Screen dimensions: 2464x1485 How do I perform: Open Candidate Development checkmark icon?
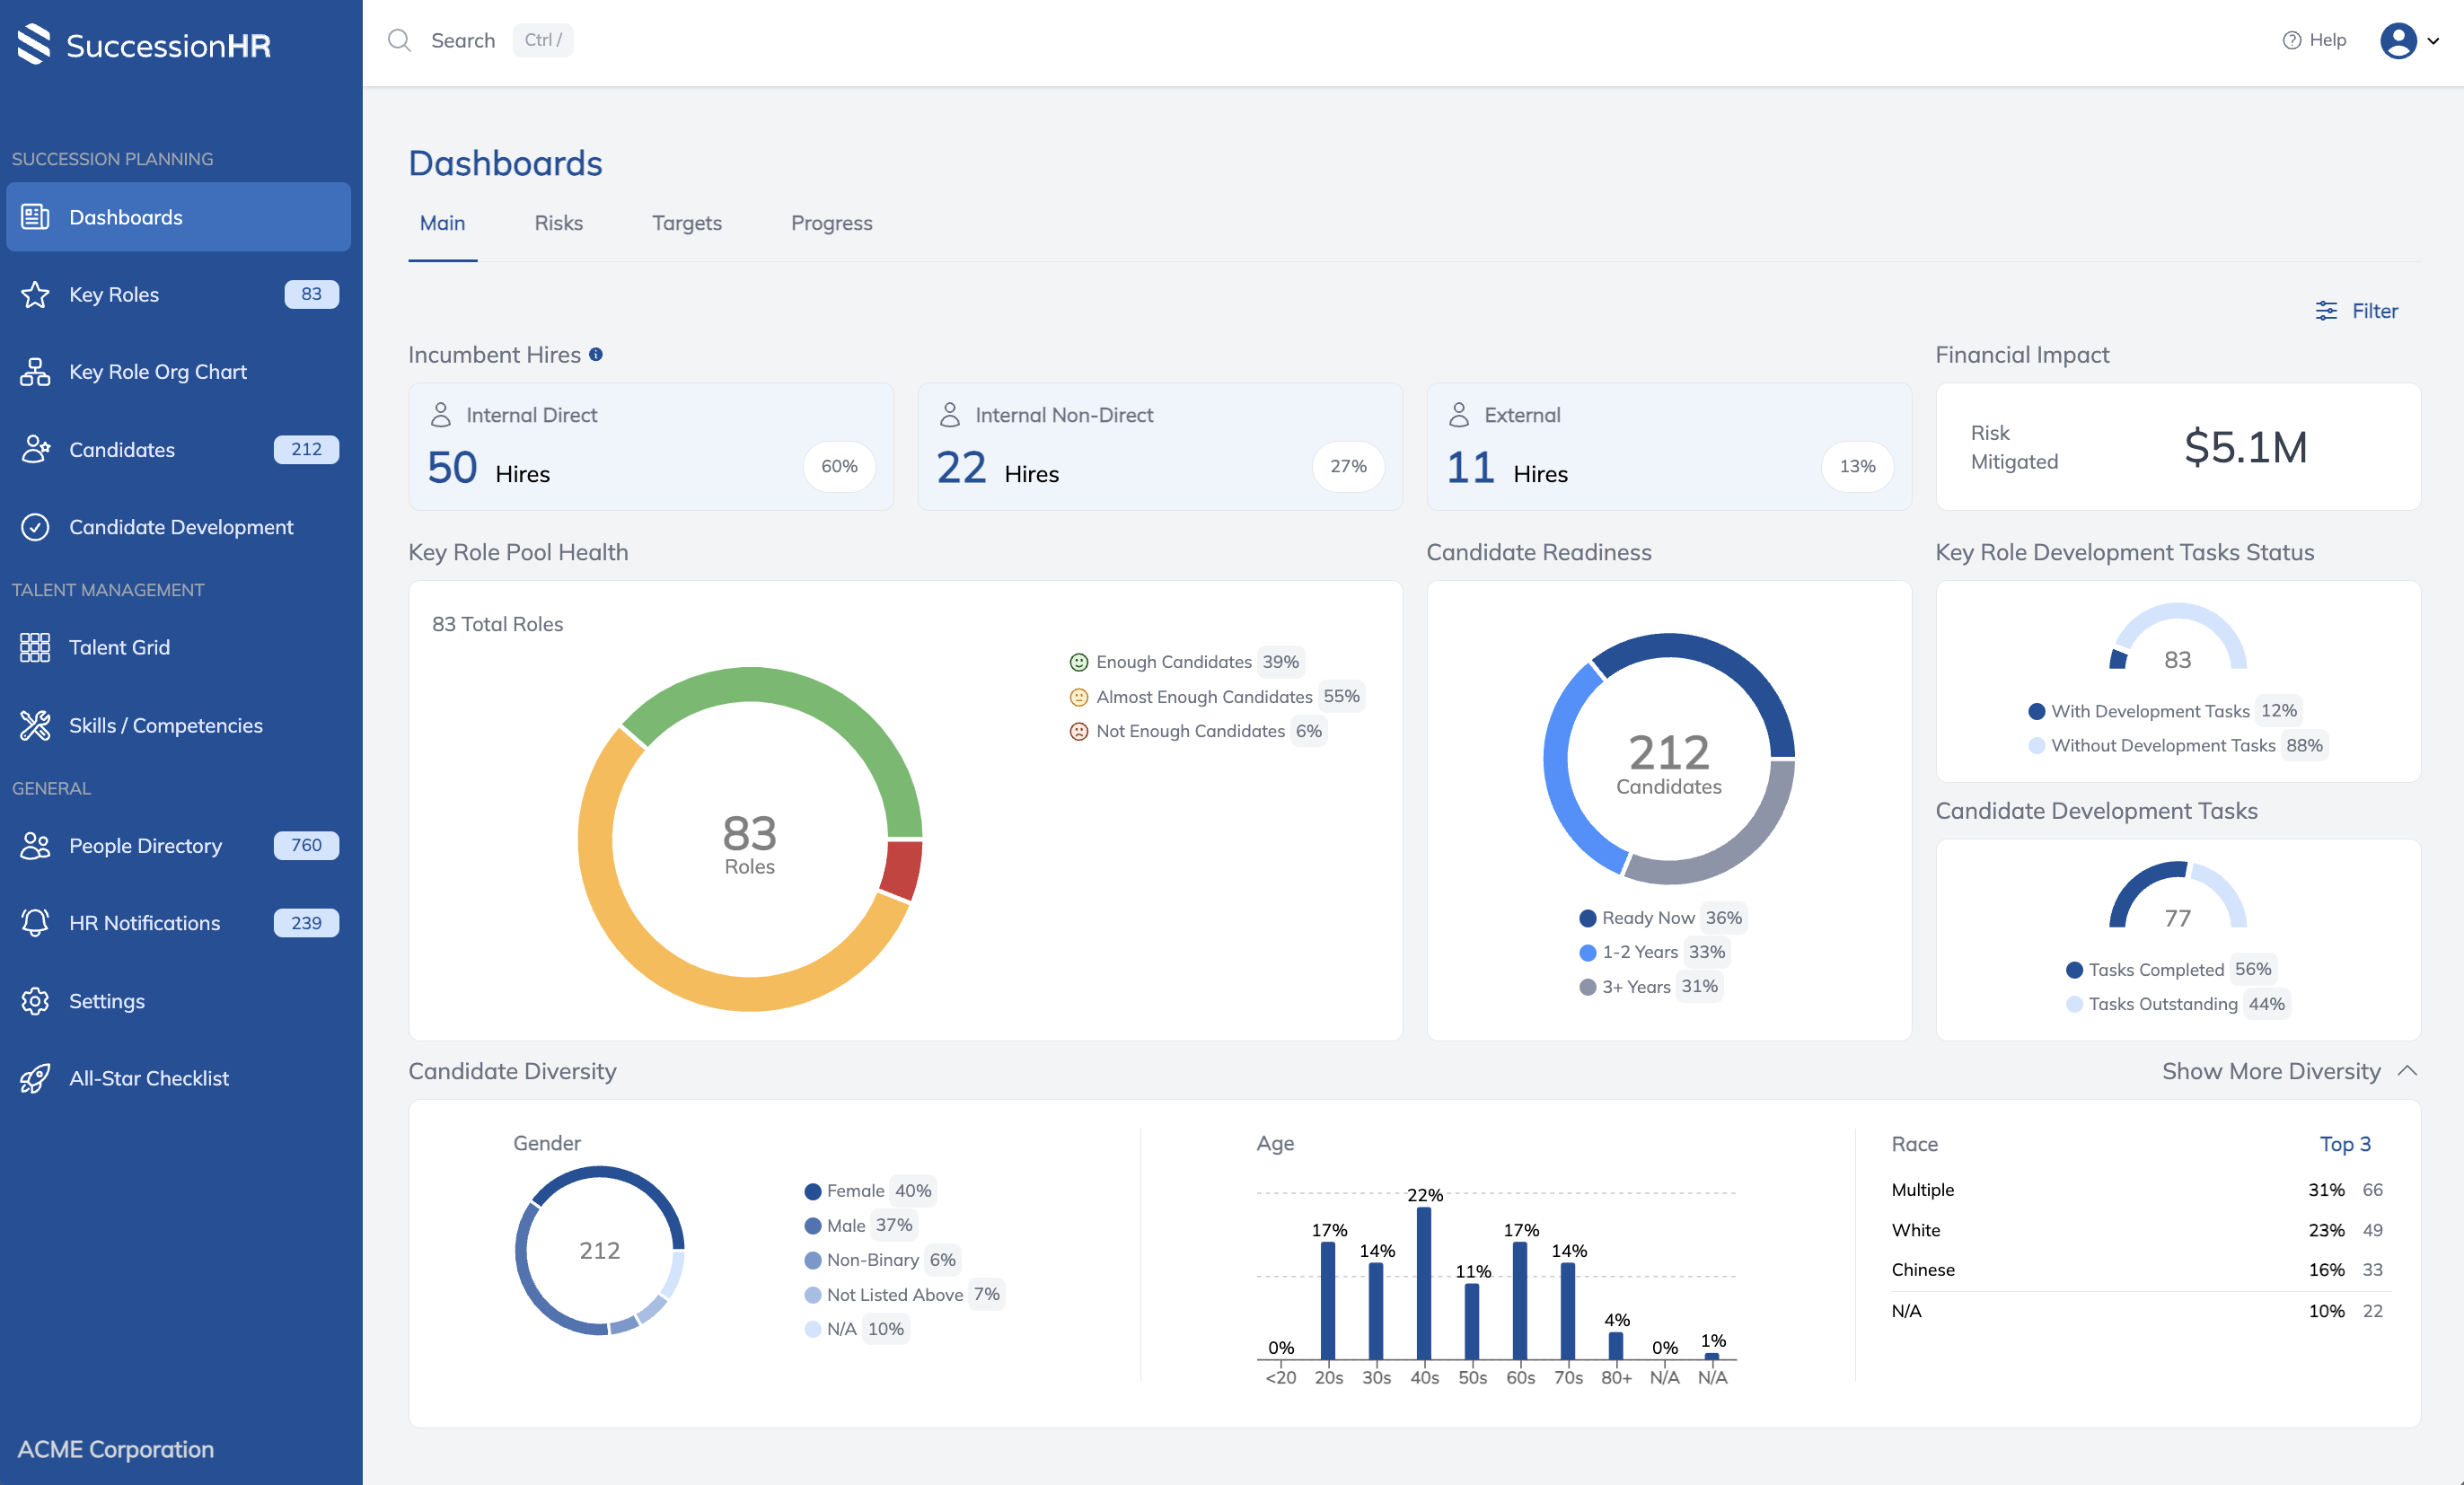(36, 527)
